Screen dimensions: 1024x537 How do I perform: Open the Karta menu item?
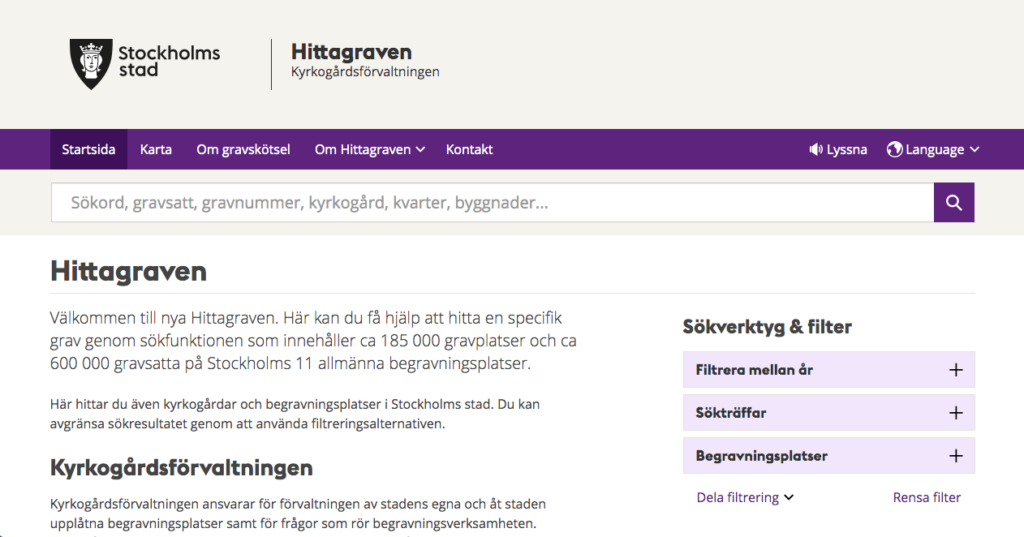tap(155, 150)
